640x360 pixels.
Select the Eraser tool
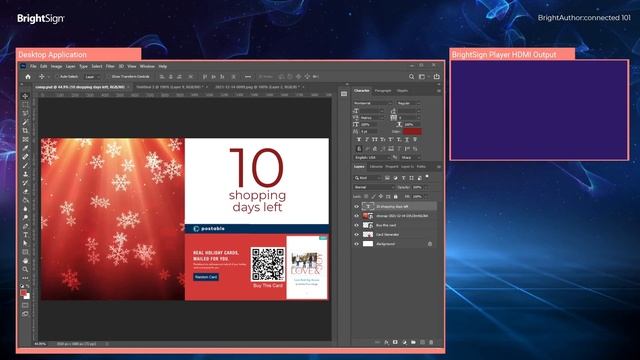point(25,191)
